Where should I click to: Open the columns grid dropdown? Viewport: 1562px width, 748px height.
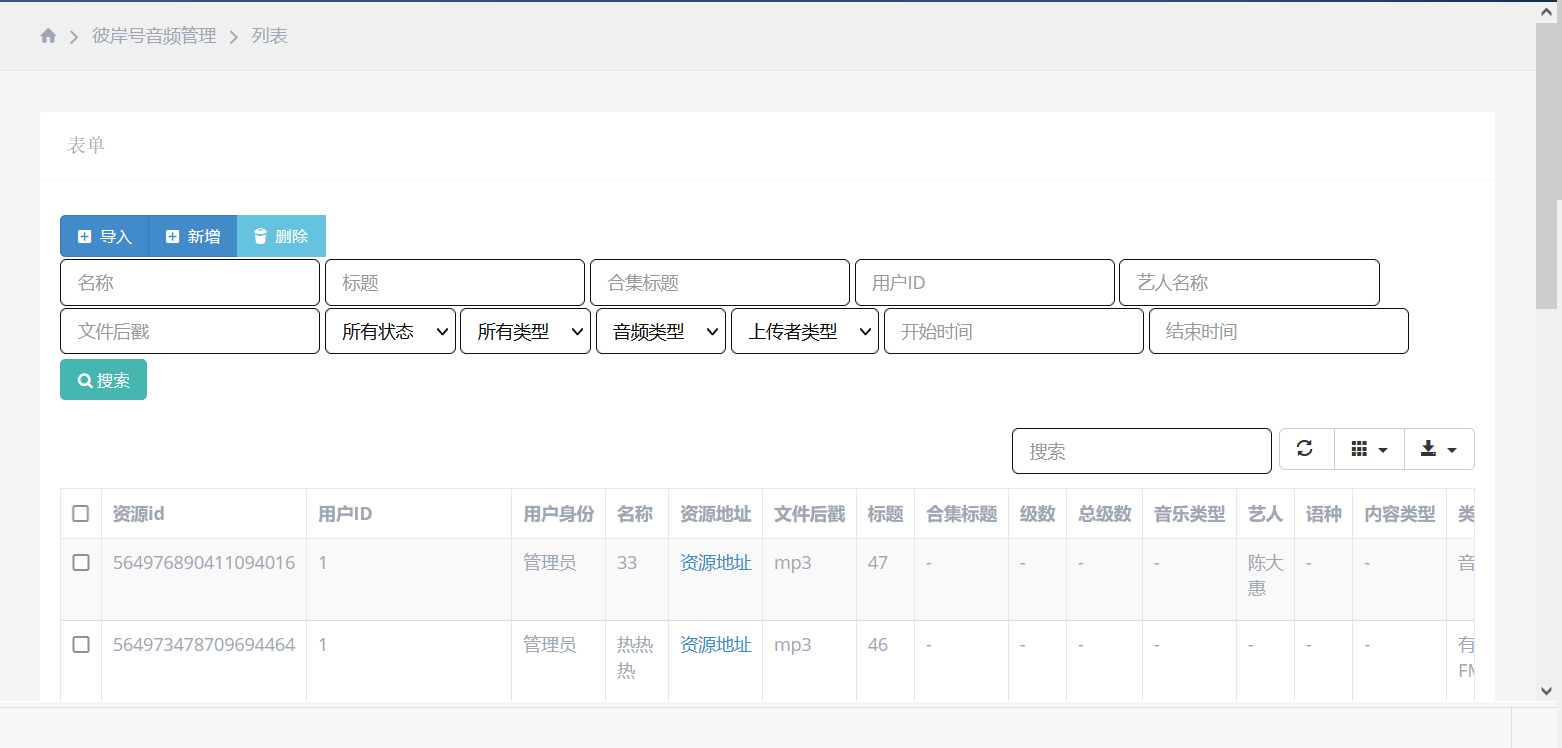1370,449
